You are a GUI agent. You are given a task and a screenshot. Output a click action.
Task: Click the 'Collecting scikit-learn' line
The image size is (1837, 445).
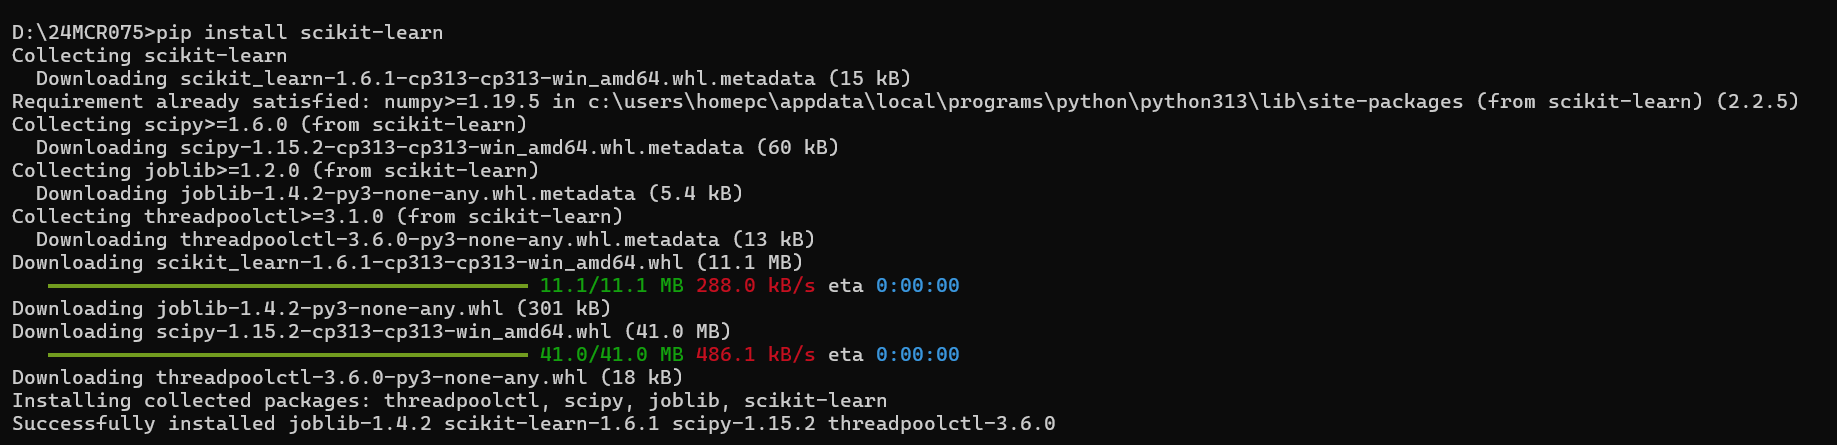(x=149, y=55)
